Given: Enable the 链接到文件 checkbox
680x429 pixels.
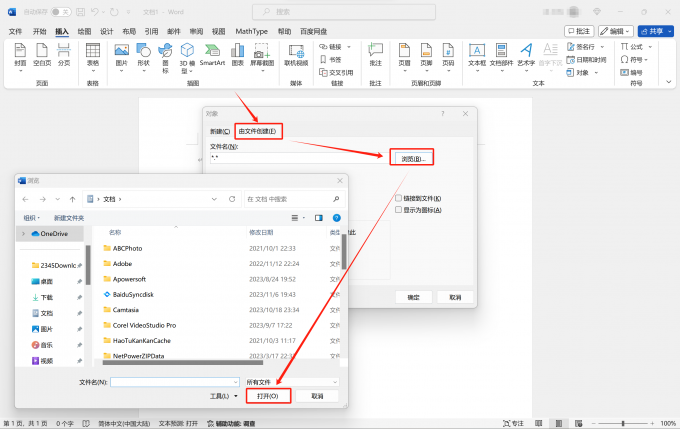Looking at the screenshot, I should click(398, 198).
